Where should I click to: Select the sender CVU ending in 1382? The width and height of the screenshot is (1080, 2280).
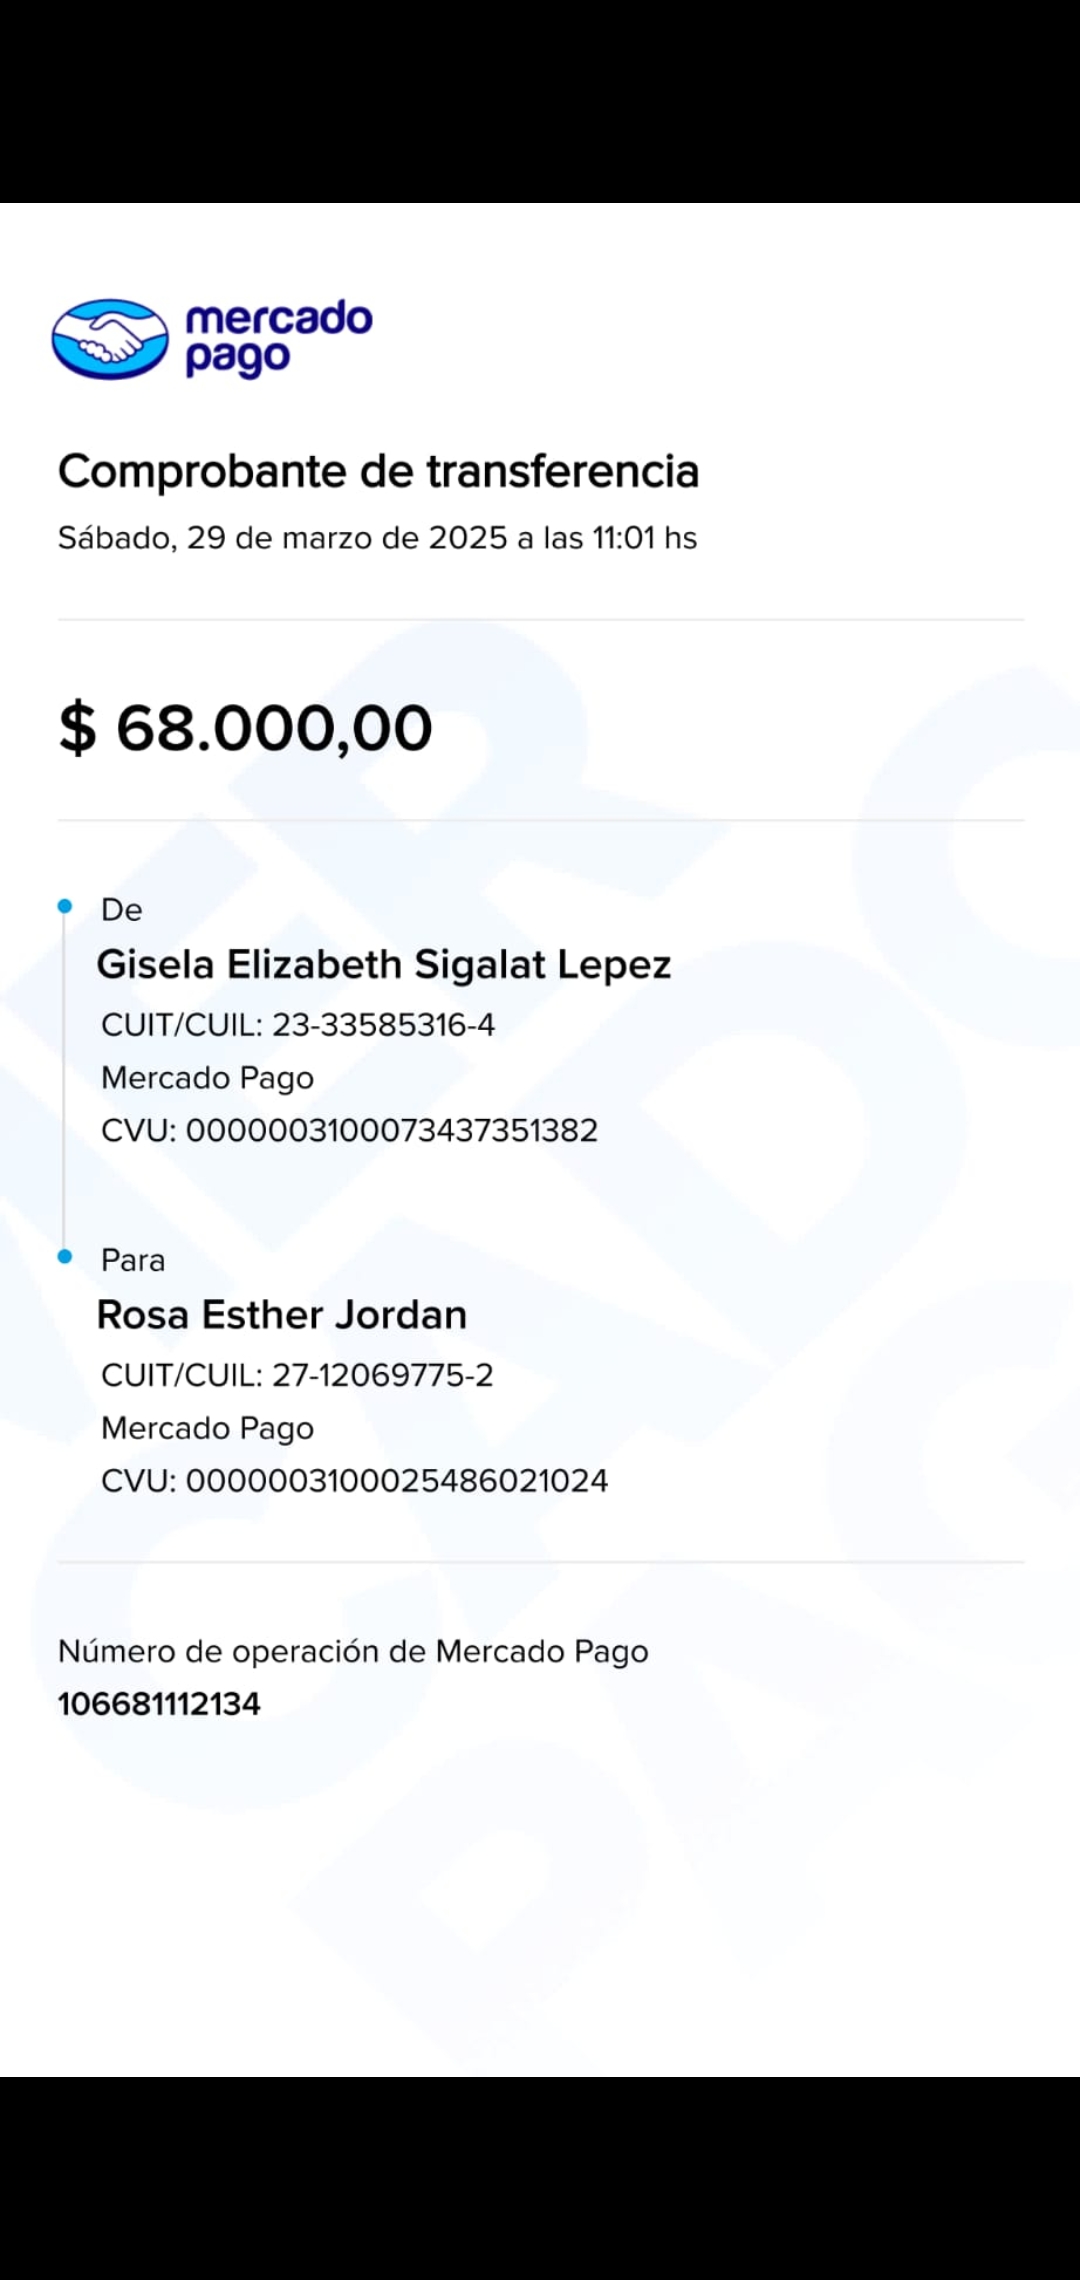(x=349, y=1131)
